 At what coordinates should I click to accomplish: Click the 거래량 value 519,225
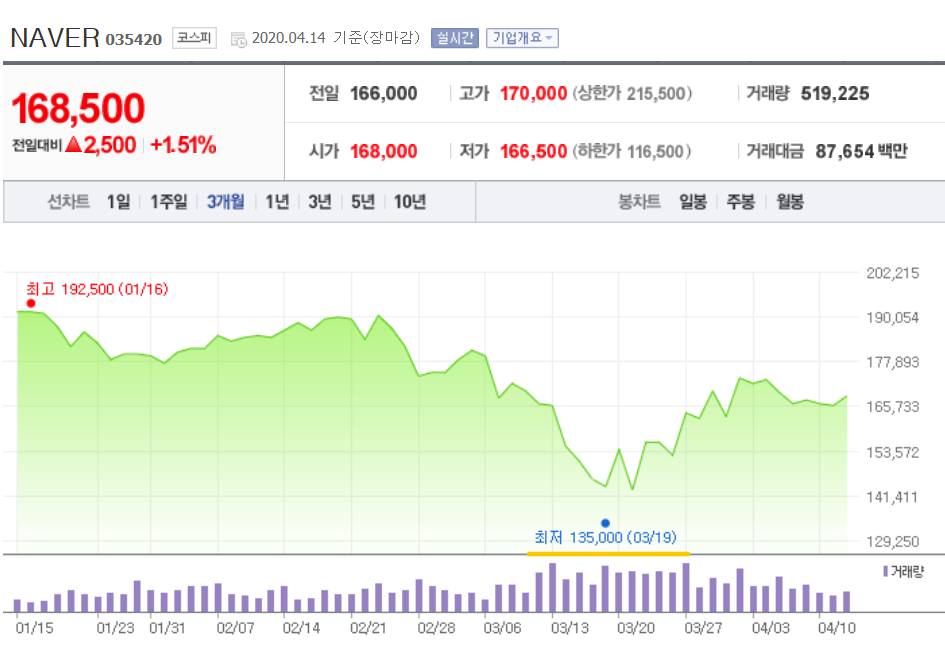(x=835, y=93)
